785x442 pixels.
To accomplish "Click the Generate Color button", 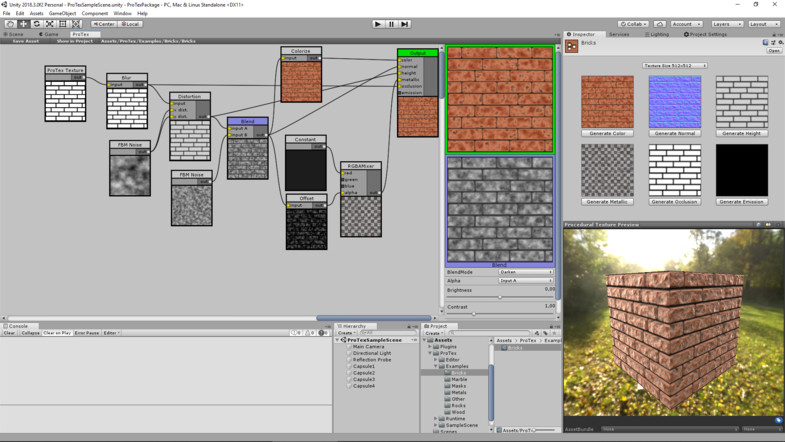I will (x=607, y=134).
